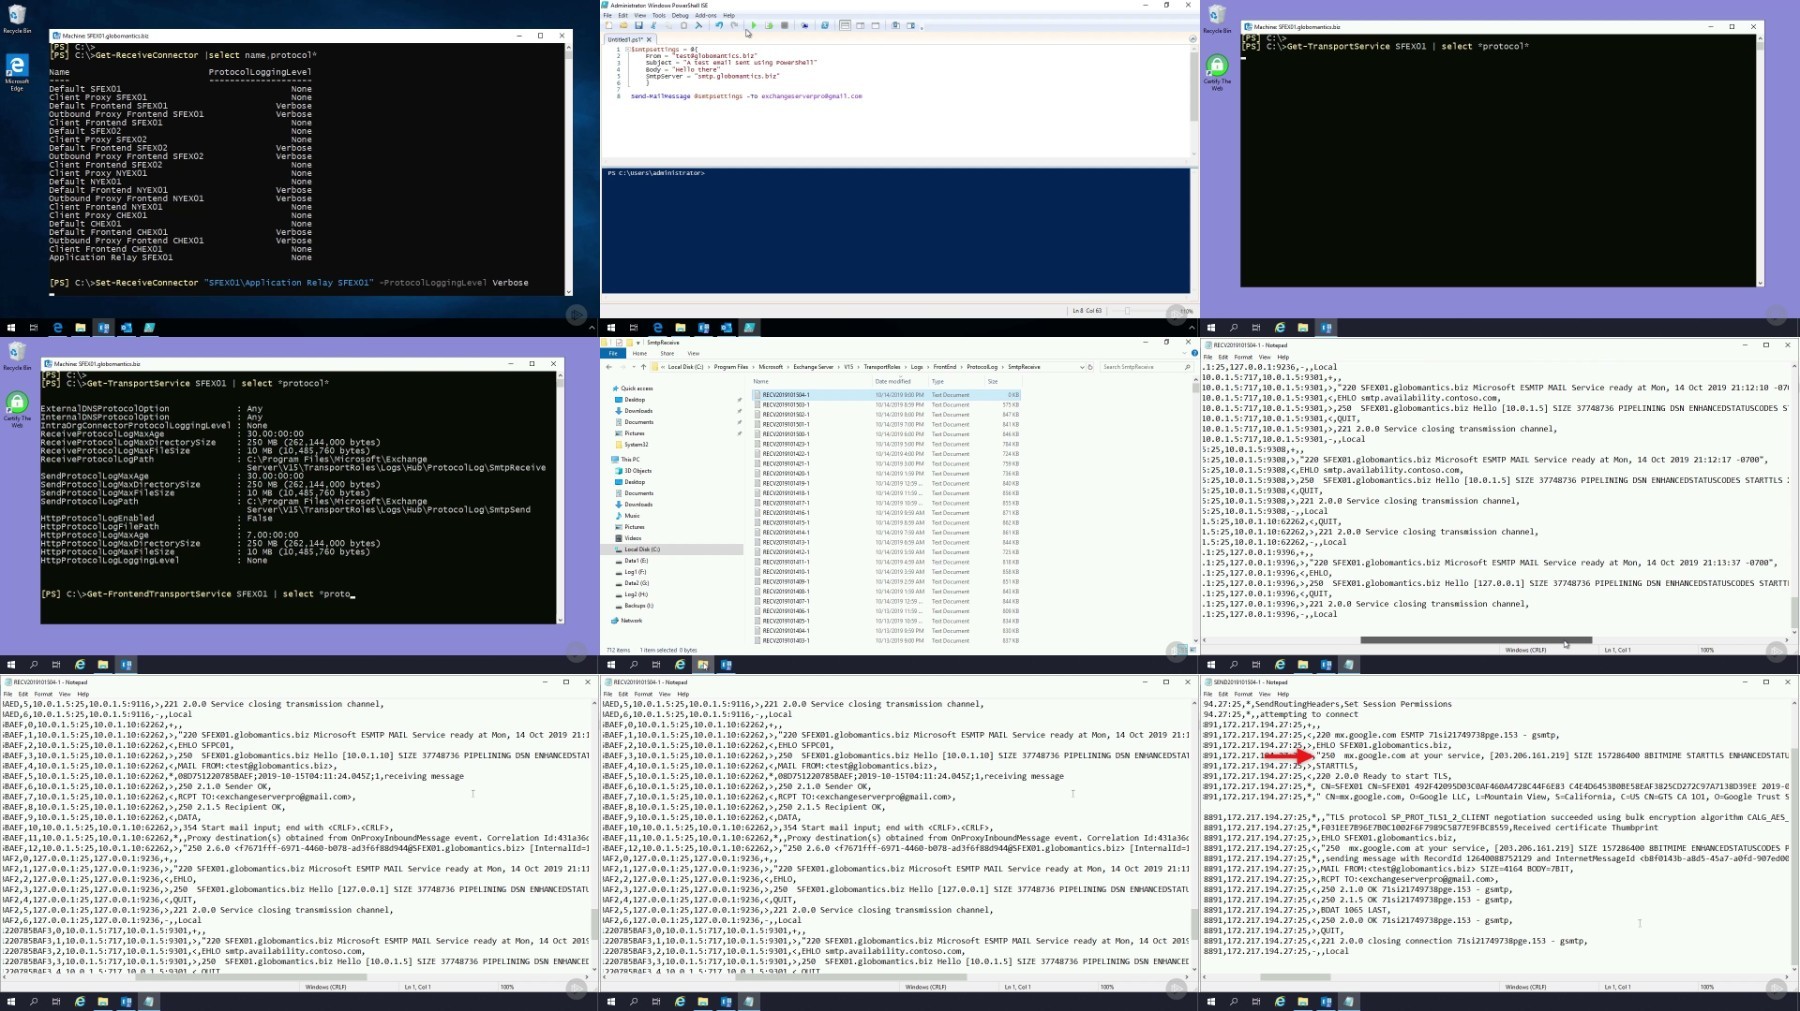Save the script using ISE's floppy icon

point(639,25)
